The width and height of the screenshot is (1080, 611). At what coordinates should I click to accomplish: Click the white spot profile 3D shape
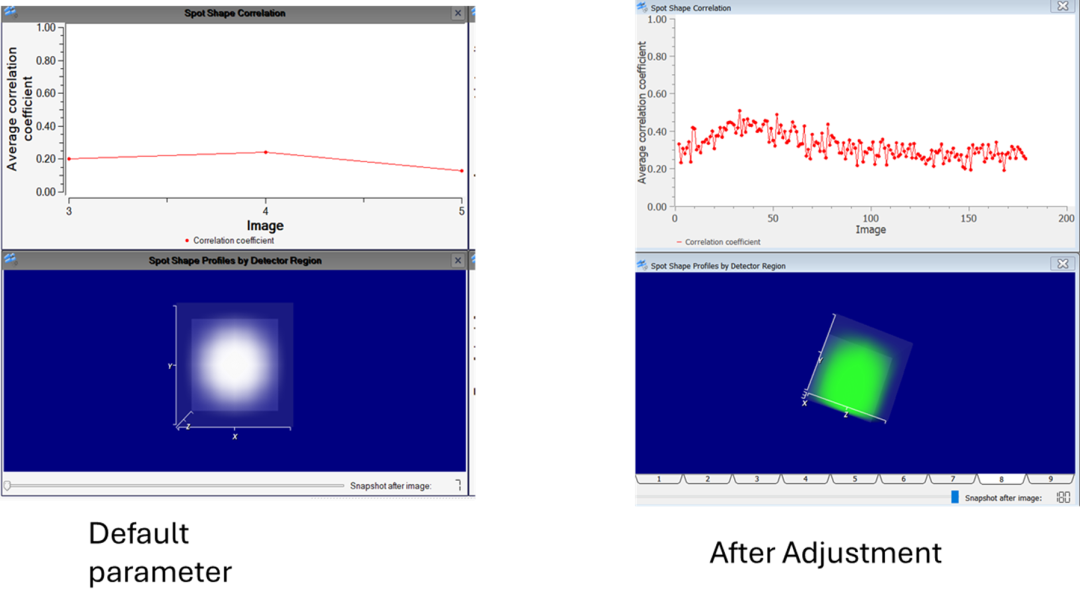pyautogui.click(x=236, y=365)
